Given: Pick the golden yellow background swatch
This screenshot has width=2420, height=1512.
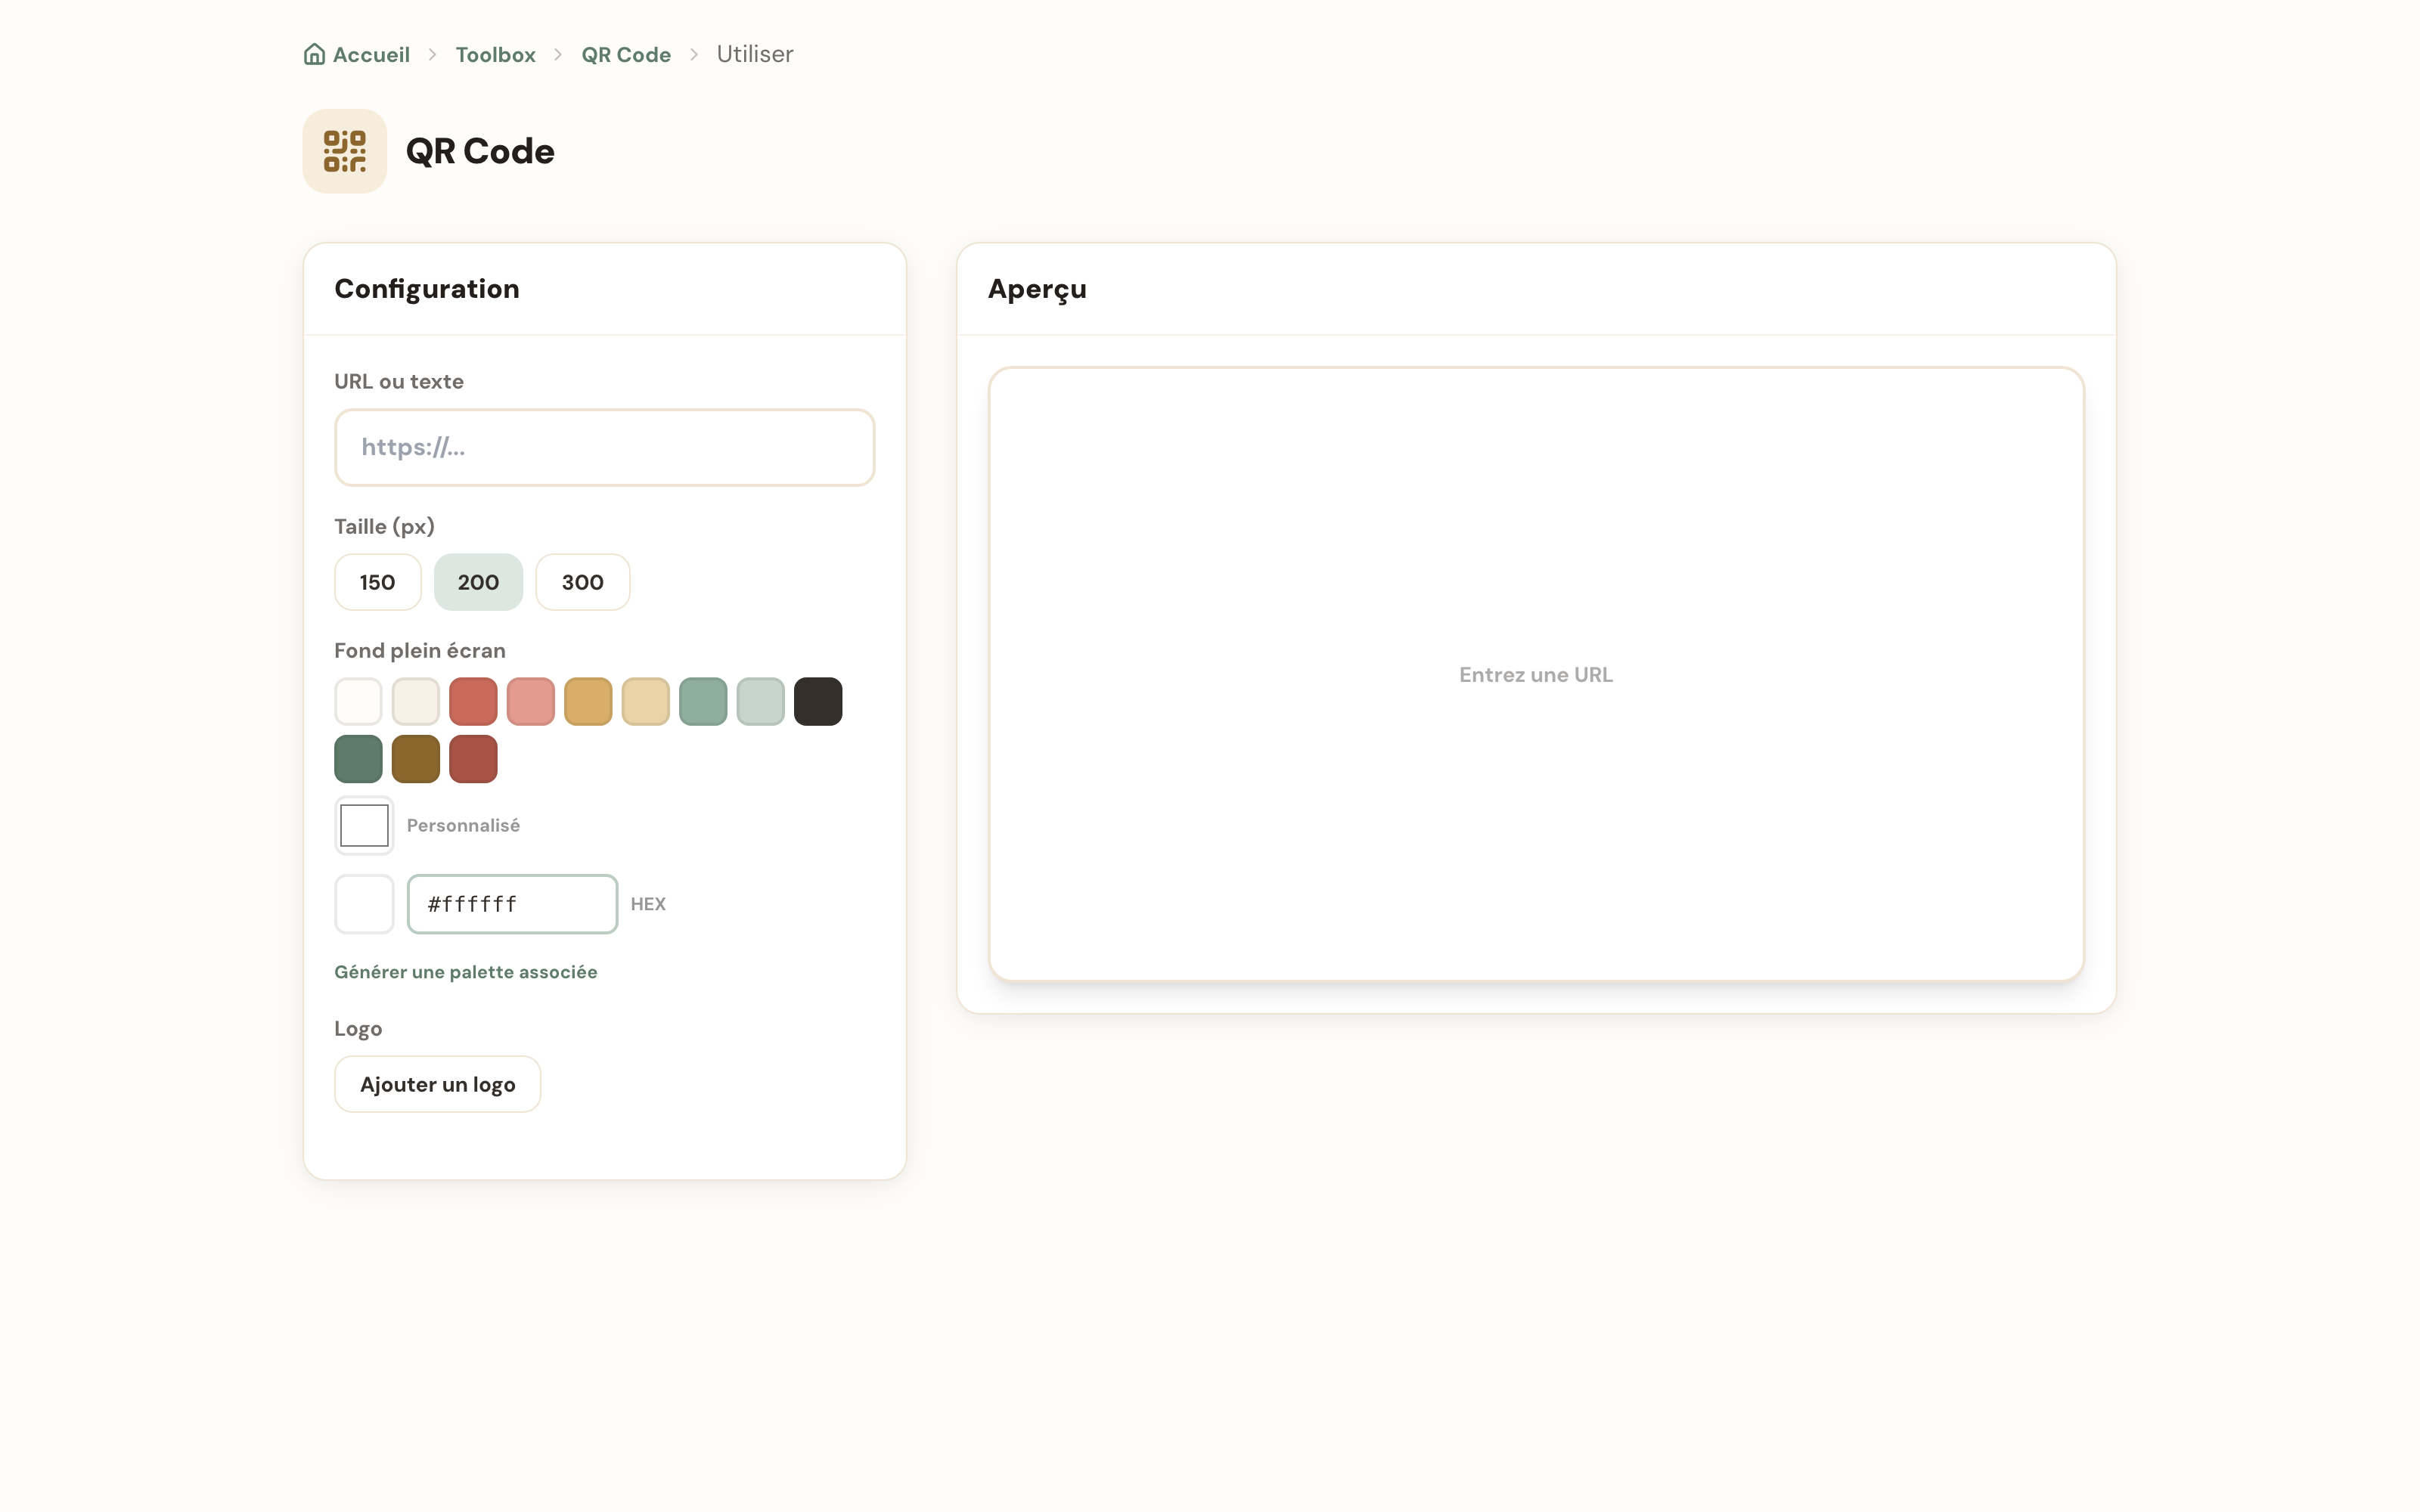Looking at the screenshot, I should [x=588, y=701].
